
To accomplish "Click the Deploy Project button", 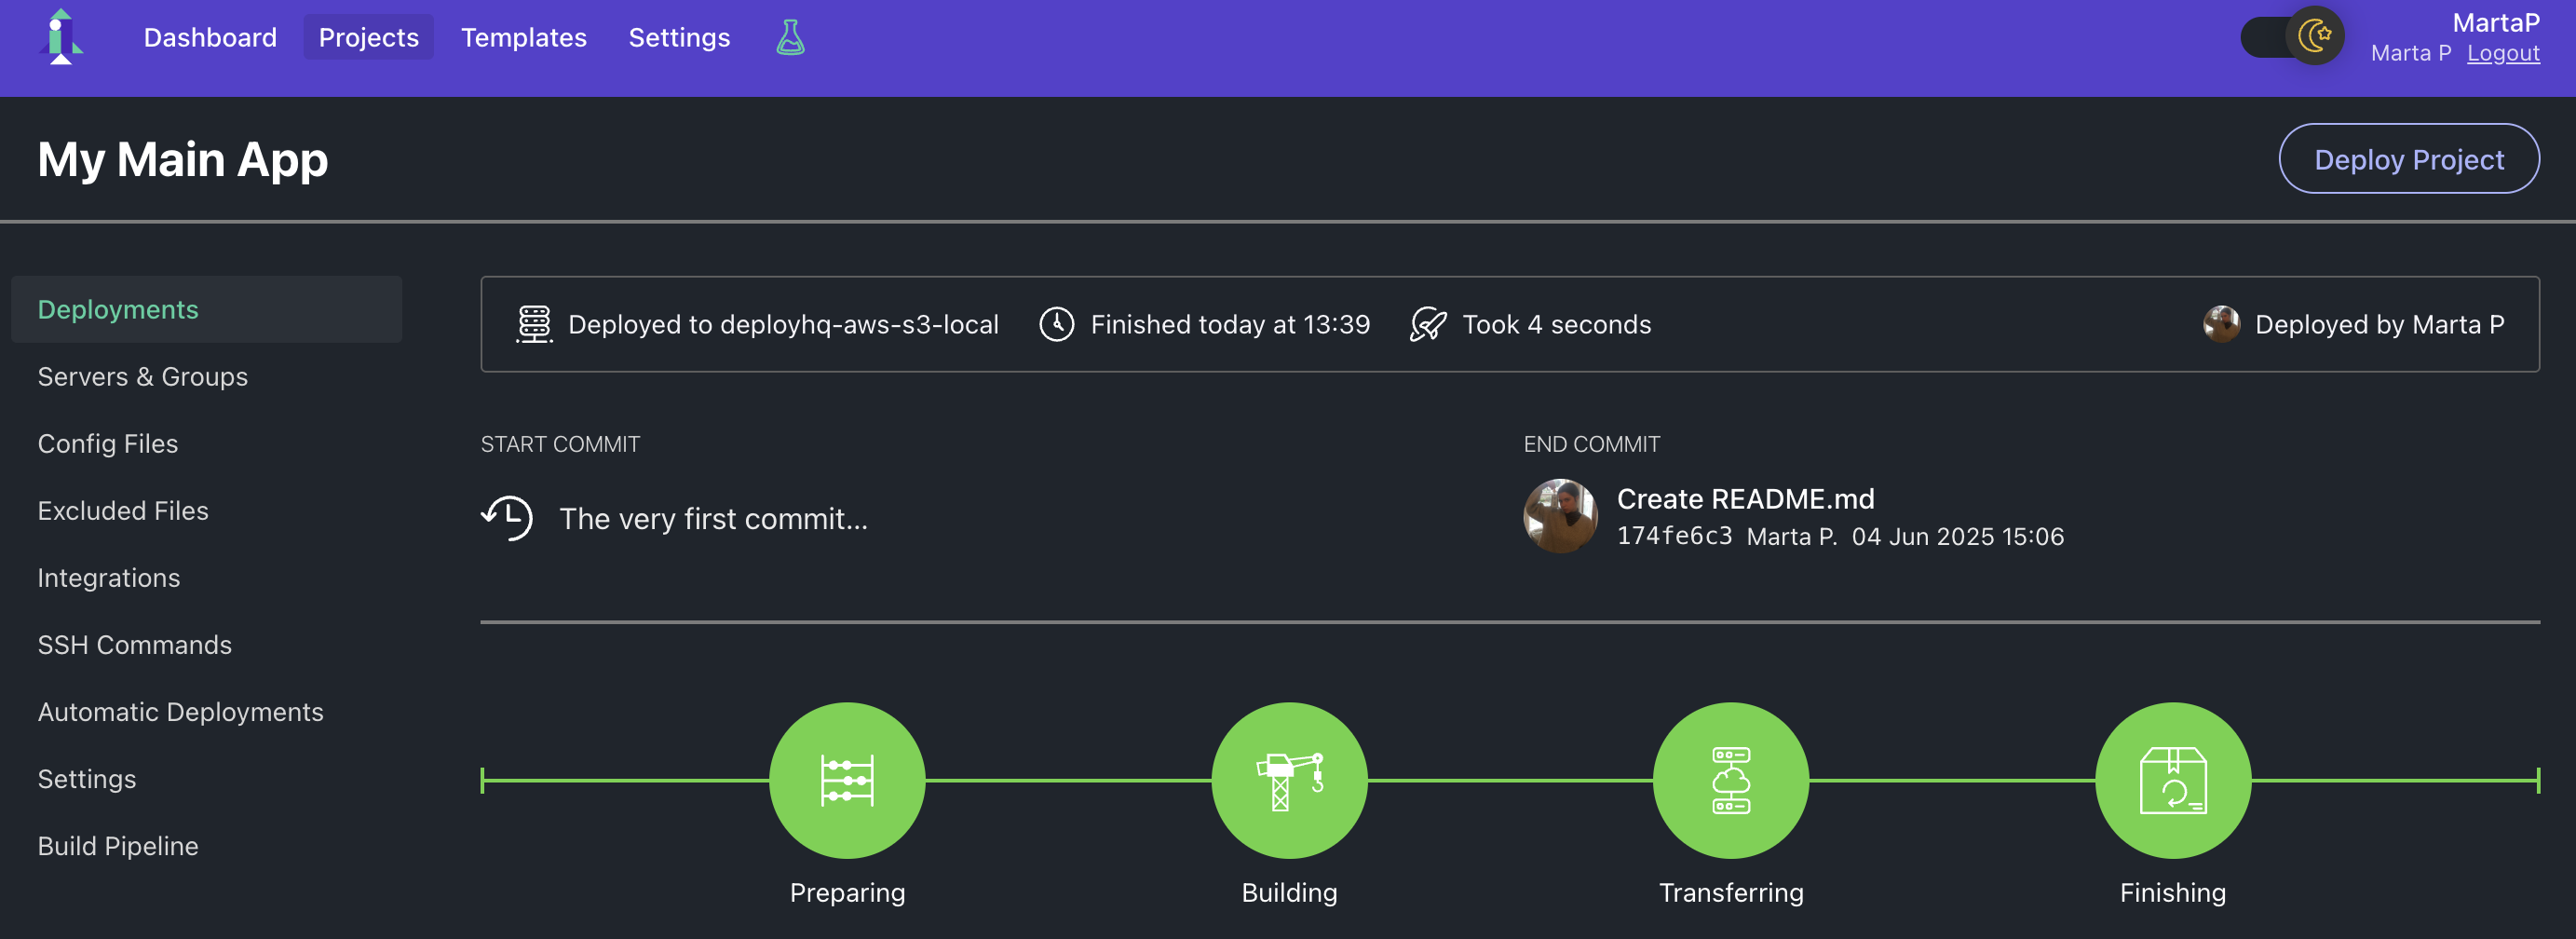I will pos(2408,158).
